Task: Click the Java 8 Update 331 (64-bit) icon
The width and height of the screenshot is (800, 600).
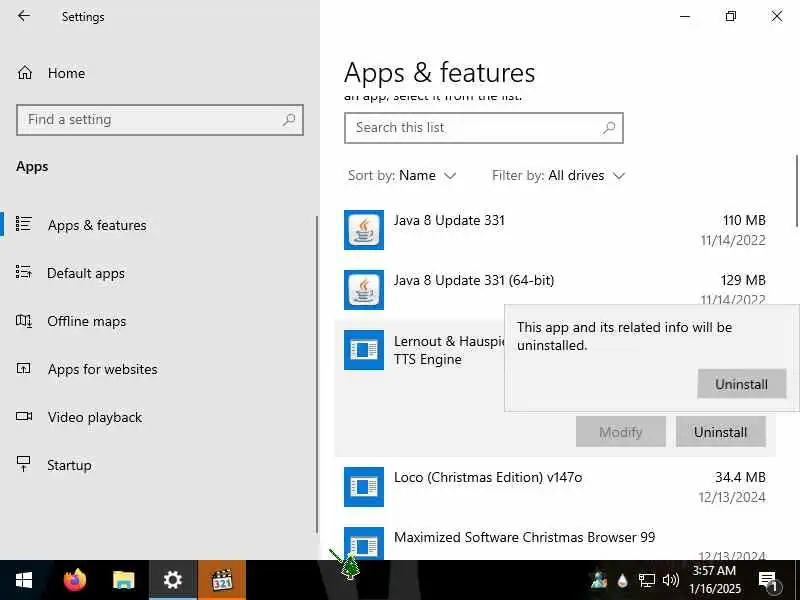Action: click(364, 290)
